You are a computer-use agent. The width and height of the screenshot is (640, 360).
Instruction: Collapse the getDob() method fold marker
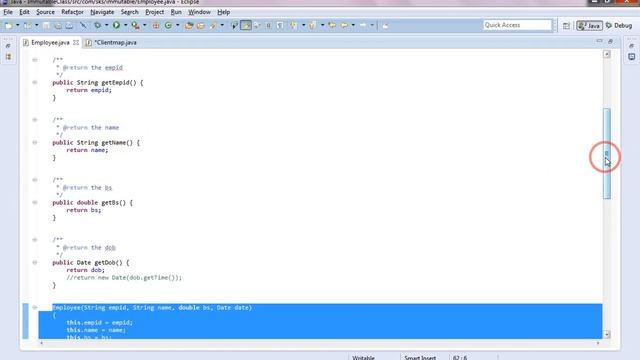35,262
